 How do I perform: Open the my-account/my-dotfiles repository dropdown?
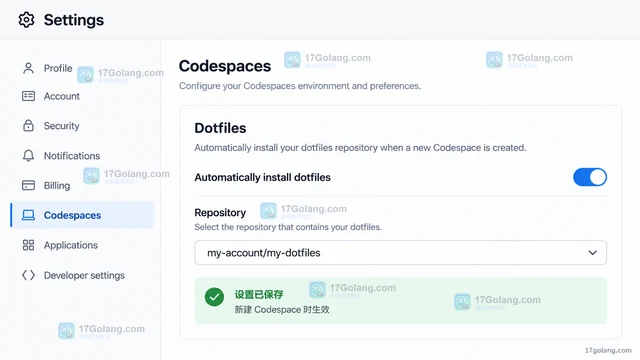click(x=400, y=253)
